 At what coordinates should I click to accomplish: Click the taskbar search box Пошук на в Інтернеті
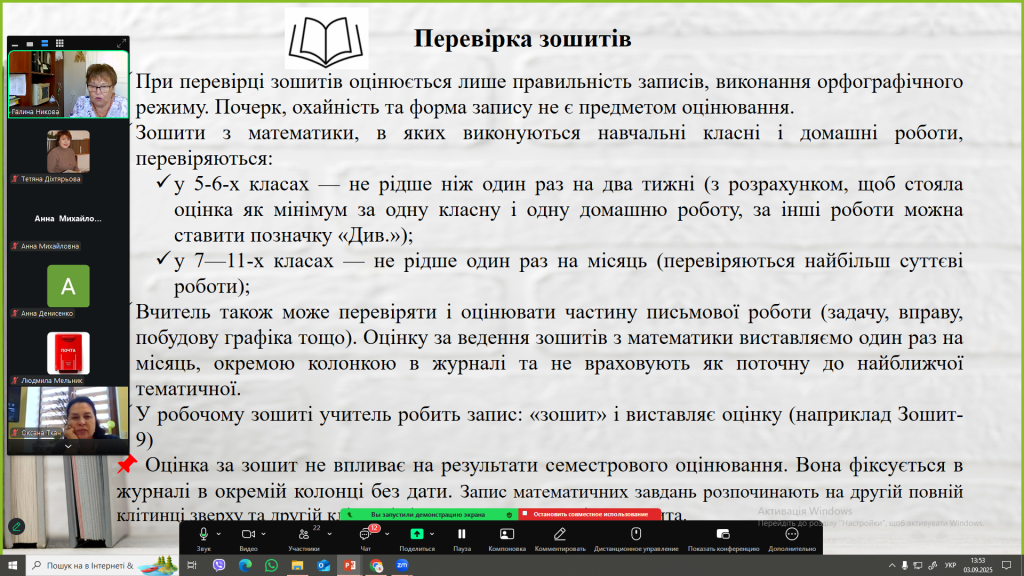tap(102, 565)
